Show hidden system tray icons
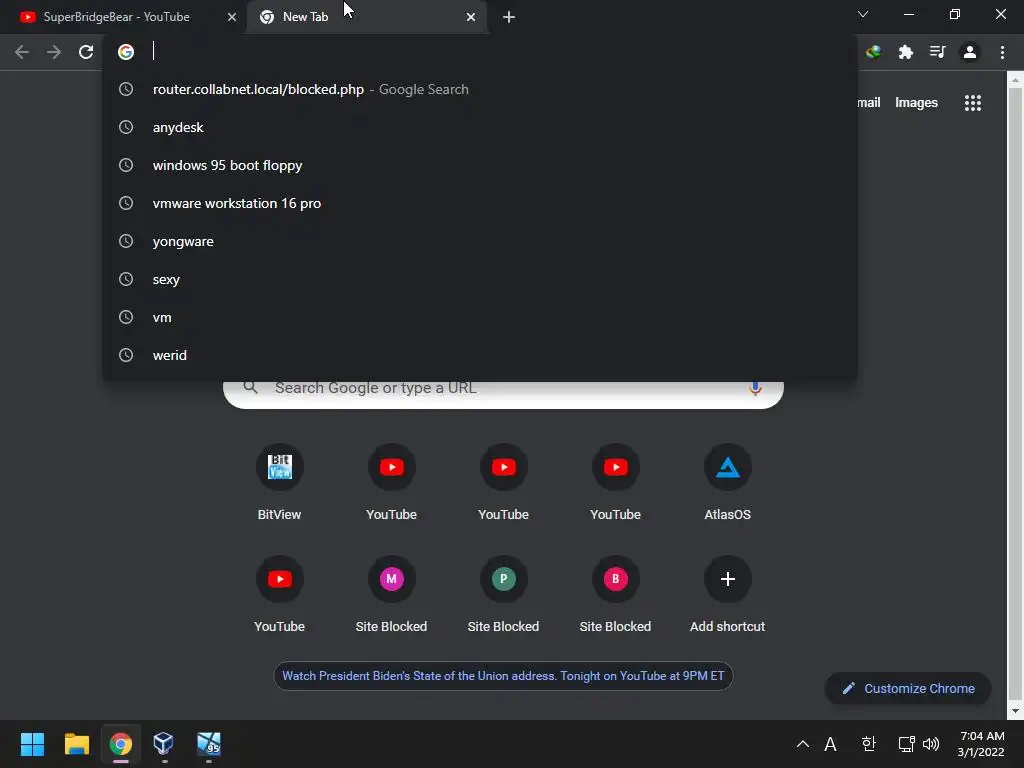Image resolution: width=1024 pixels, height=768 pixels. [803, 744]
